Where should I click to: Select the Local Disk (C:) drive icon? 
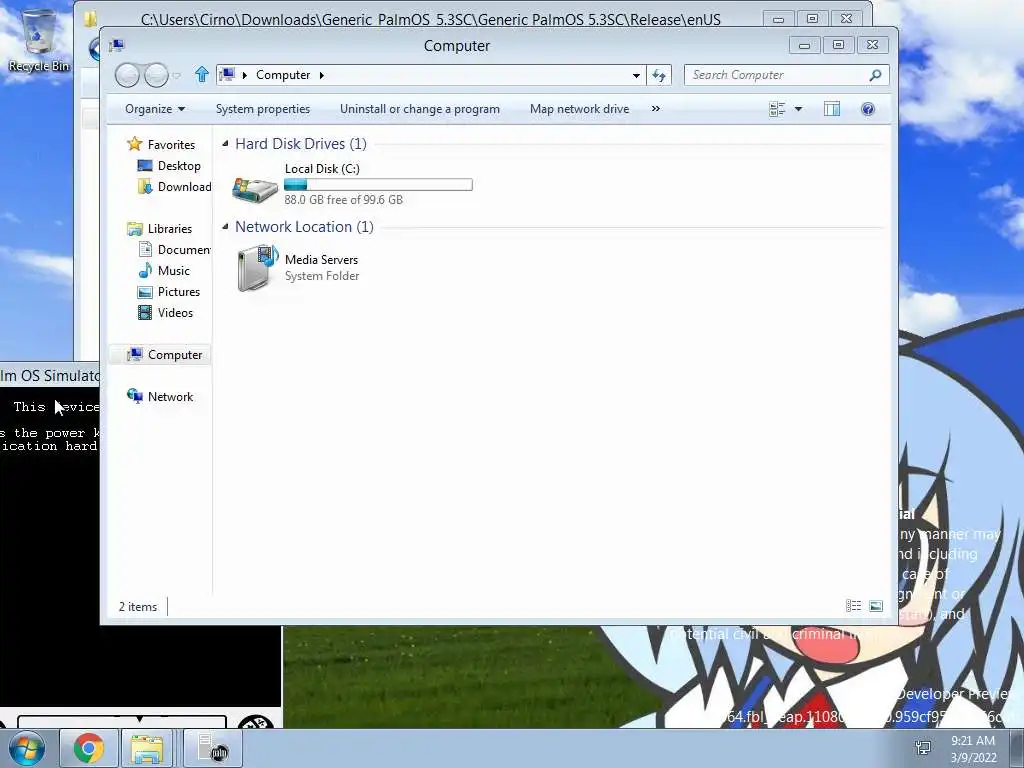click(x=255, y=189)
